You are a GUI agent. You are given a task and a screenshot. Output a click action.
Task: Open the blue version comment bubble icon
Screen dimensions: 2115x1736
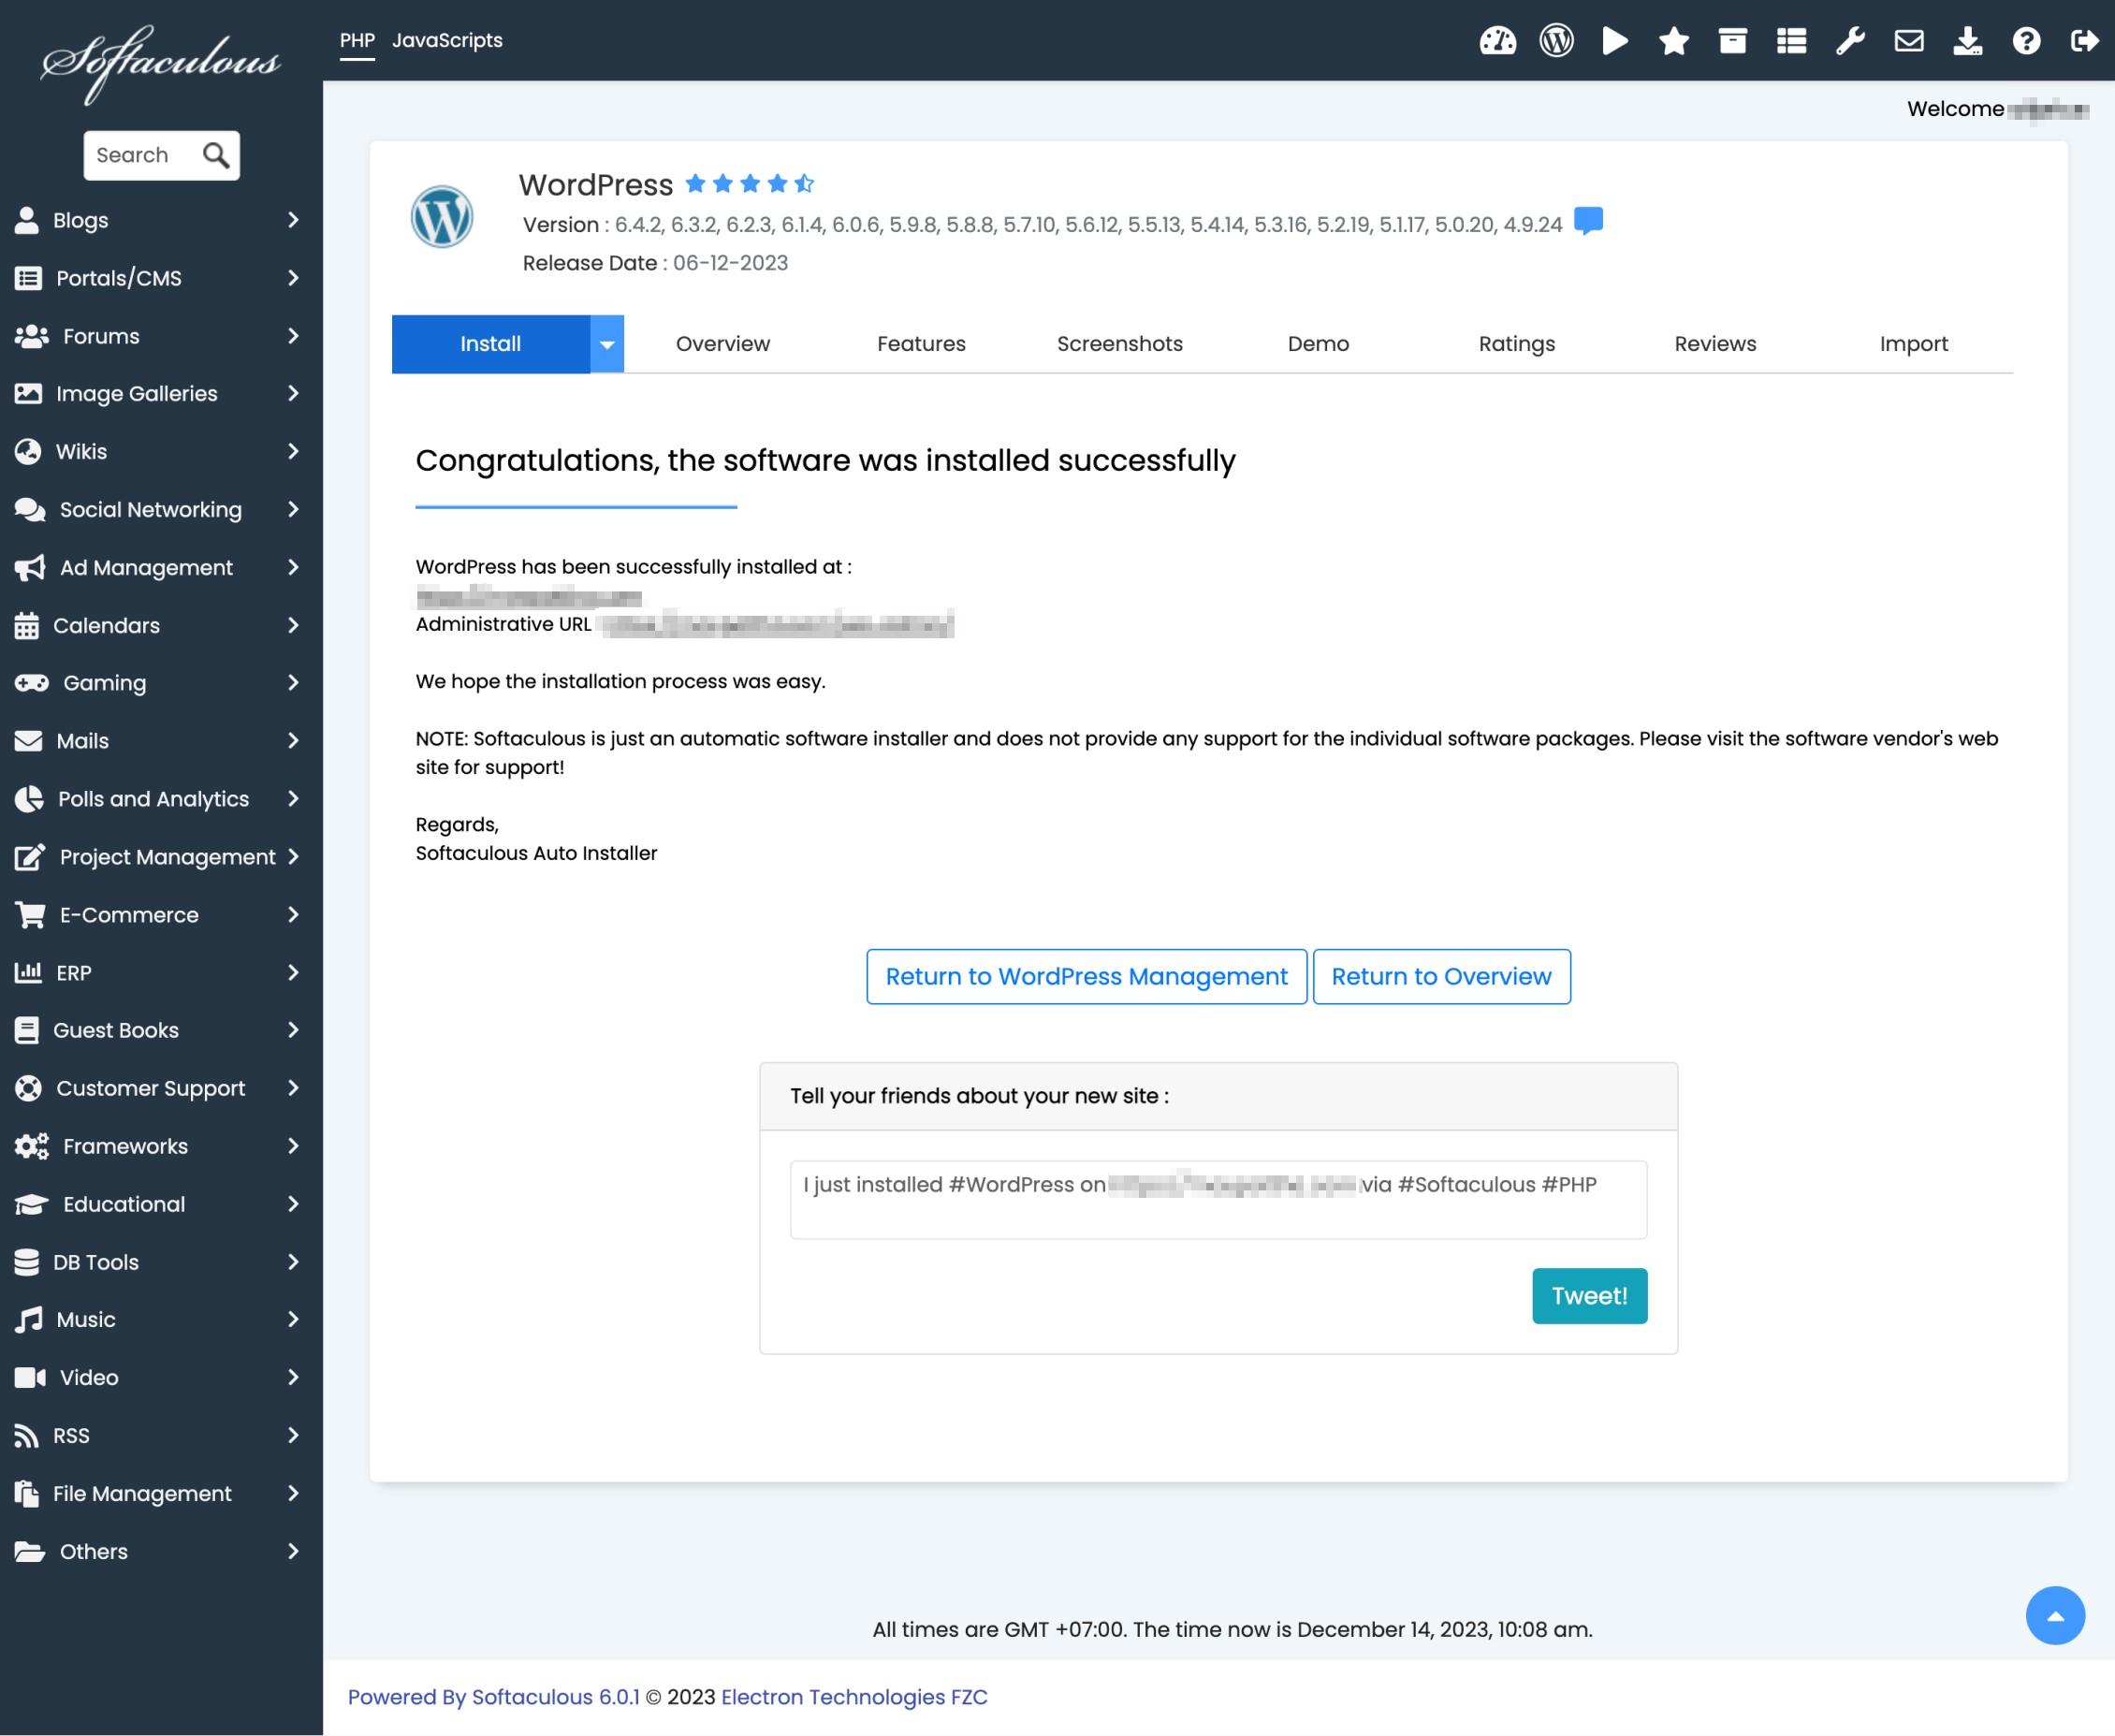point(1588,220)
